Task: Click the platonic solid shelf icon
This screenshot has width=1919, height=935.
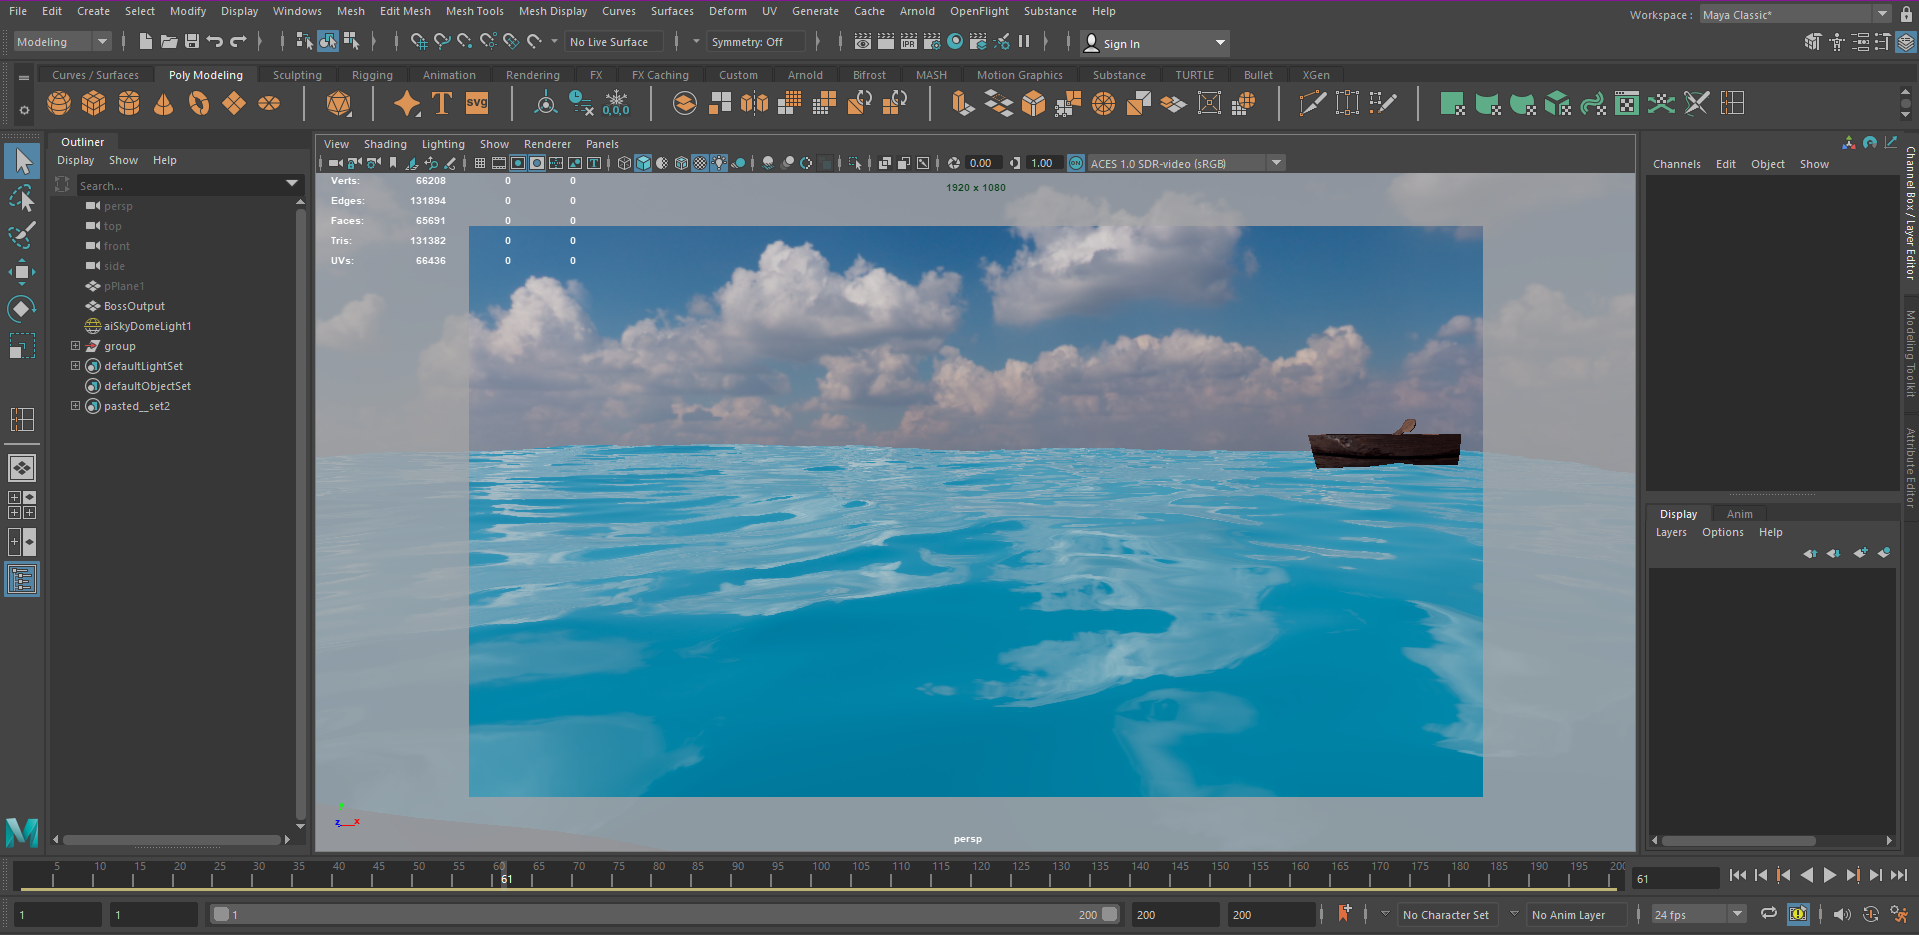Action: (339, 103)
